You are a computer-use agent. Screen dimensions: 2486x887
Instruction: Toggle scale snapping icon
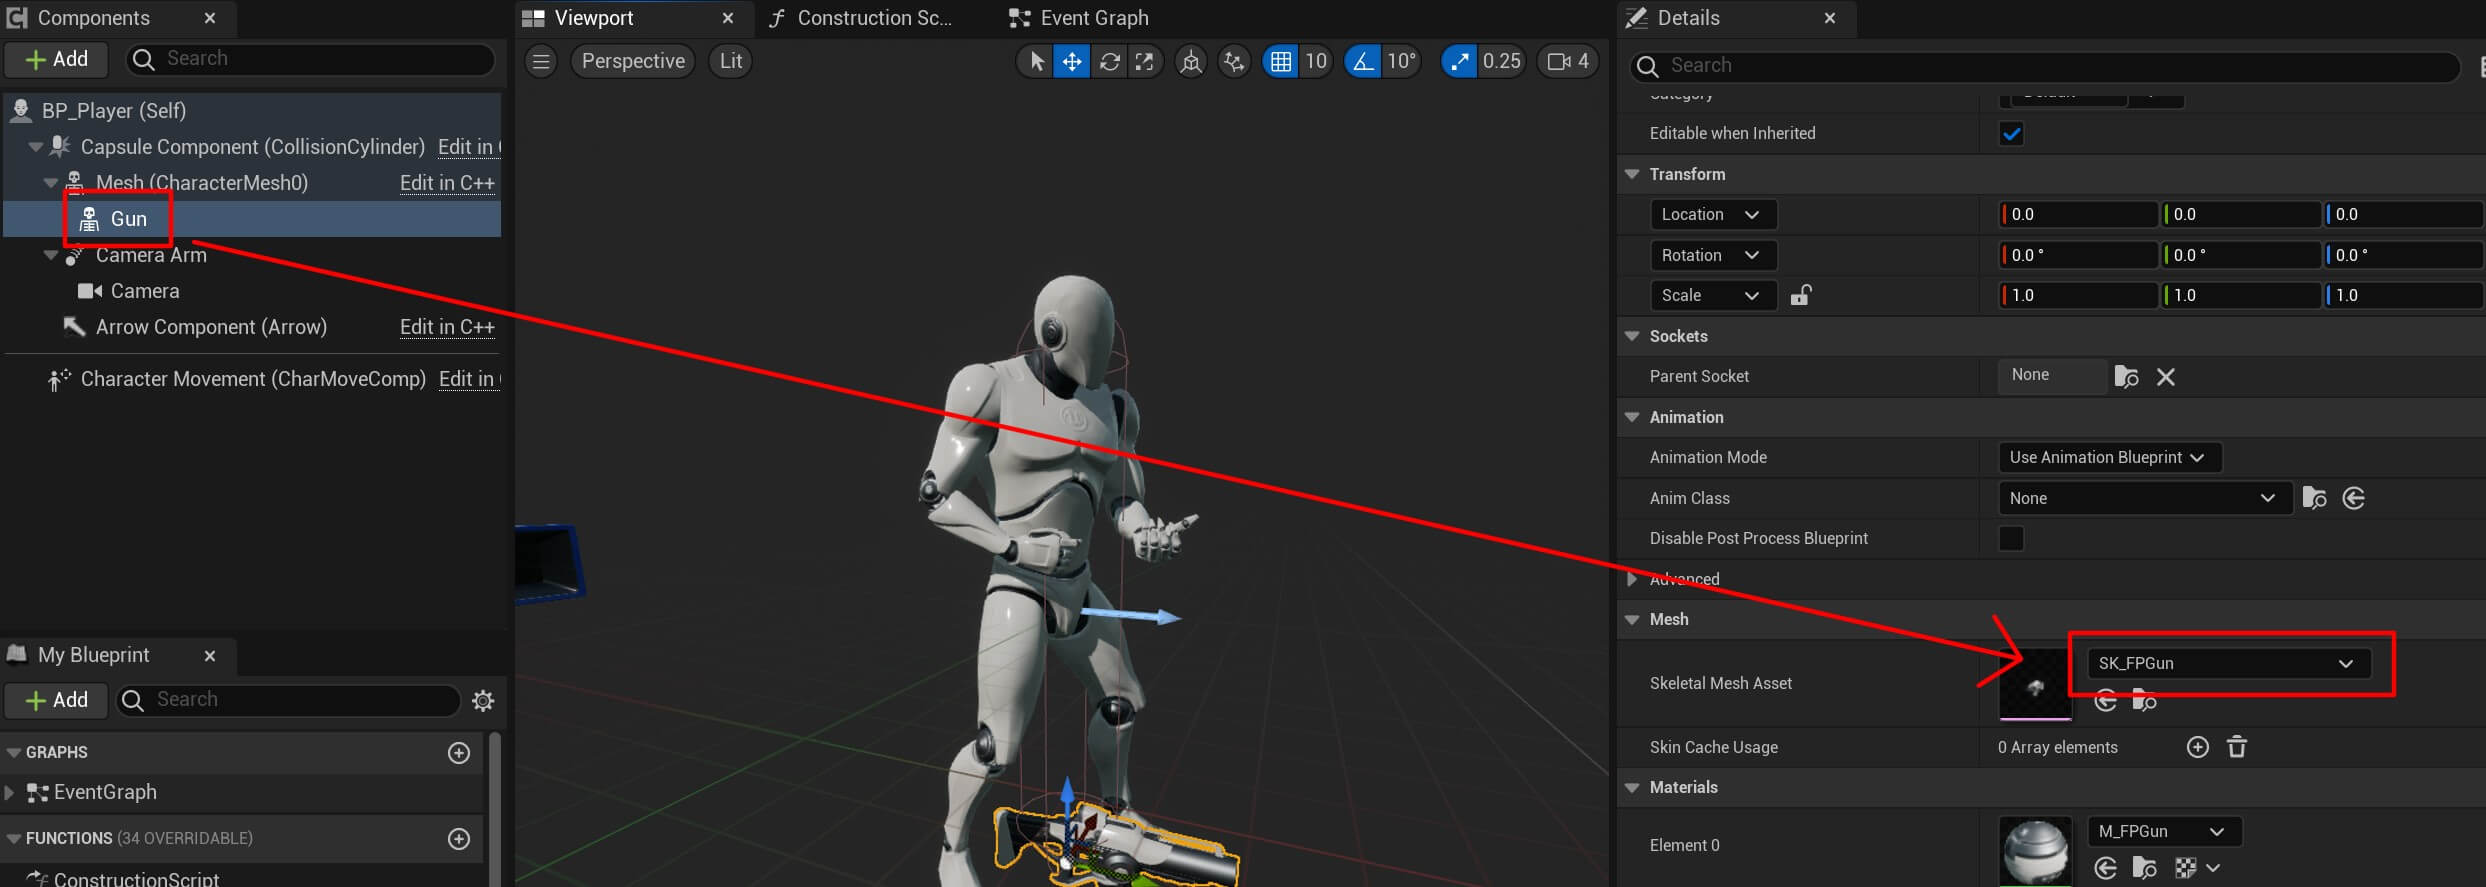(1459, 62)
